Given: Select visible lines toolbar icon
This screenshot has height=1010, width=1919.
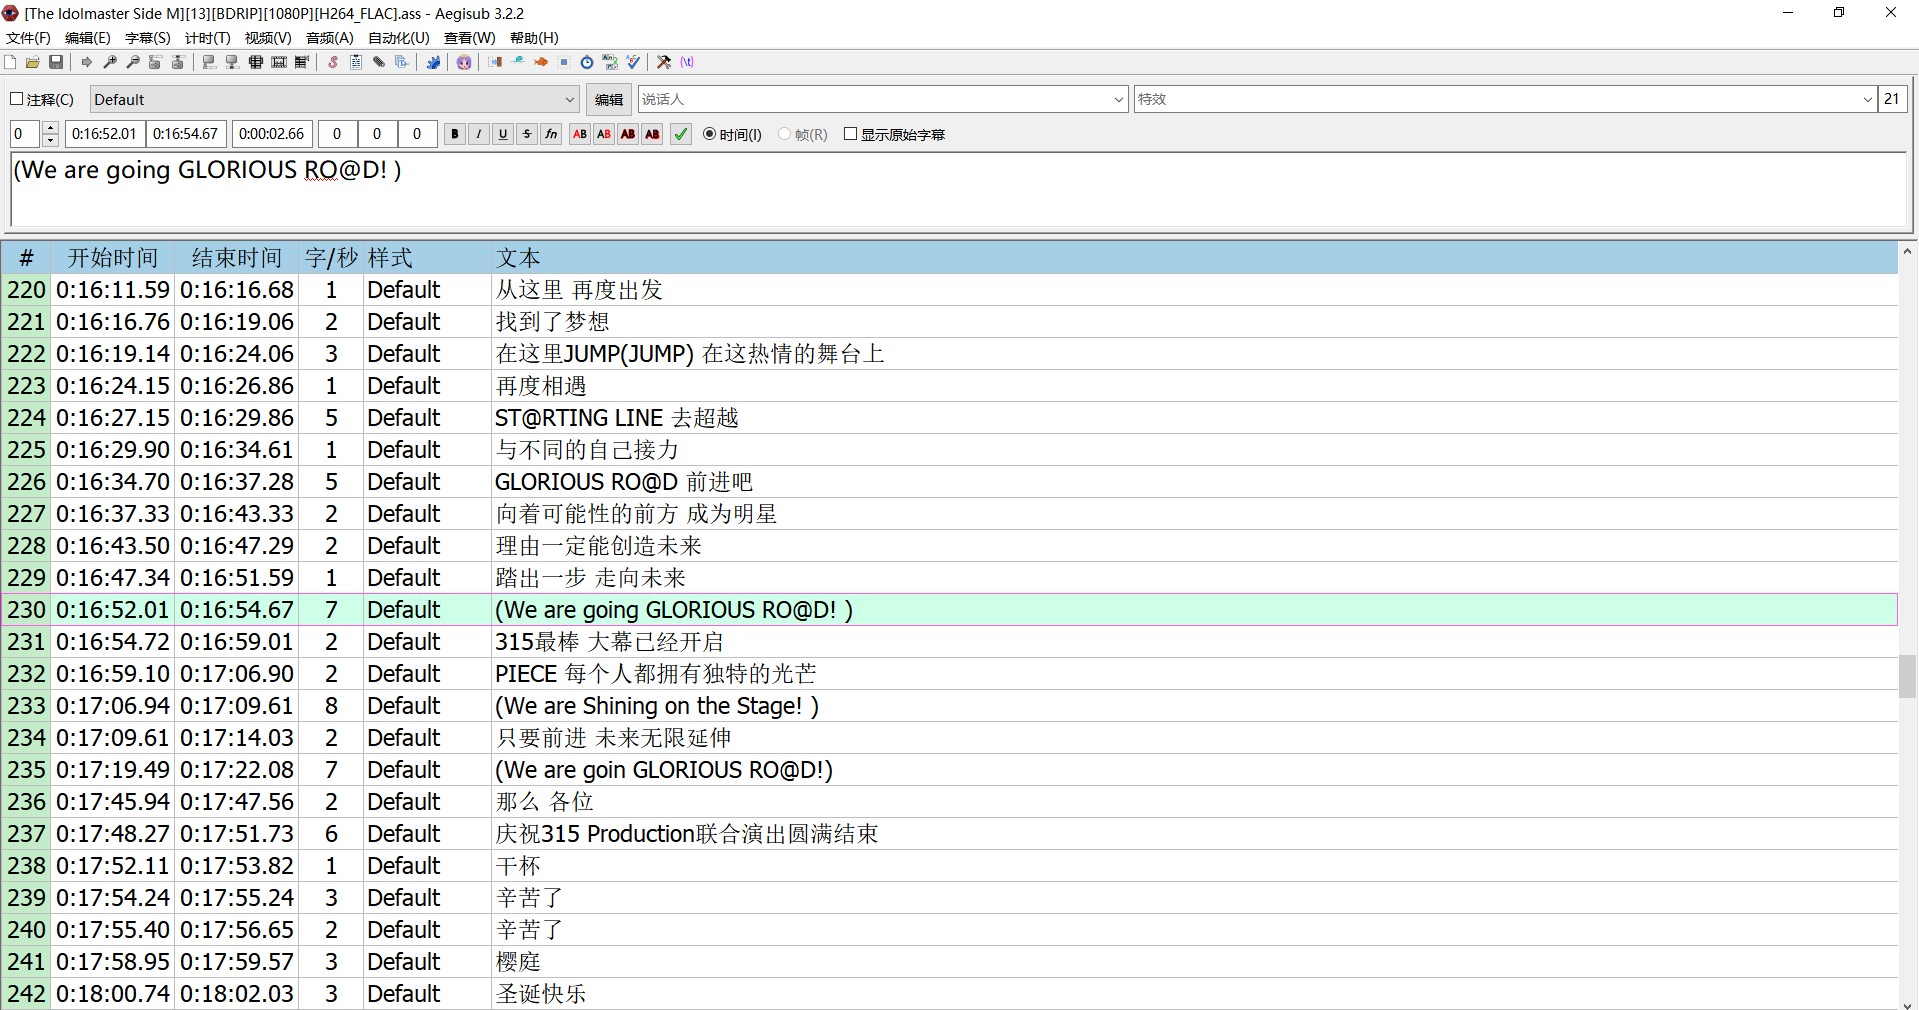Looking at the screenshot, I should tap(256, 62).
